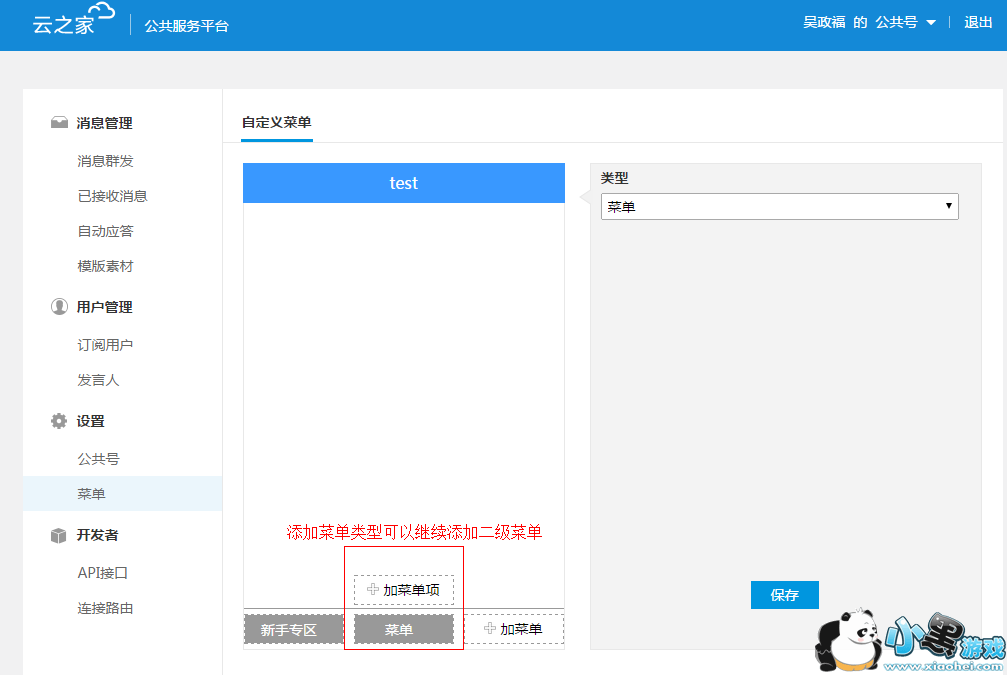Image resolution: width=1007 pixels, height=675 pixels.
Task: Click 退出 to log out
Action: (x=977, y=23)
